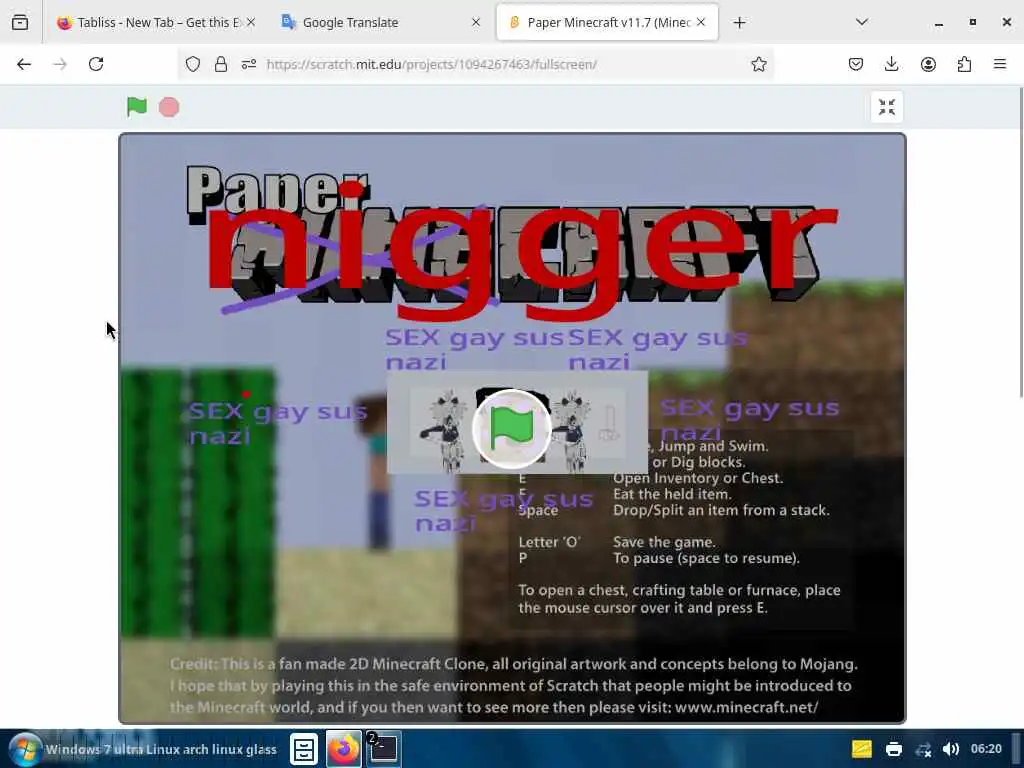1024x768 pixels.
Task: Open the Firefox account menu
Action: point(928,64)
